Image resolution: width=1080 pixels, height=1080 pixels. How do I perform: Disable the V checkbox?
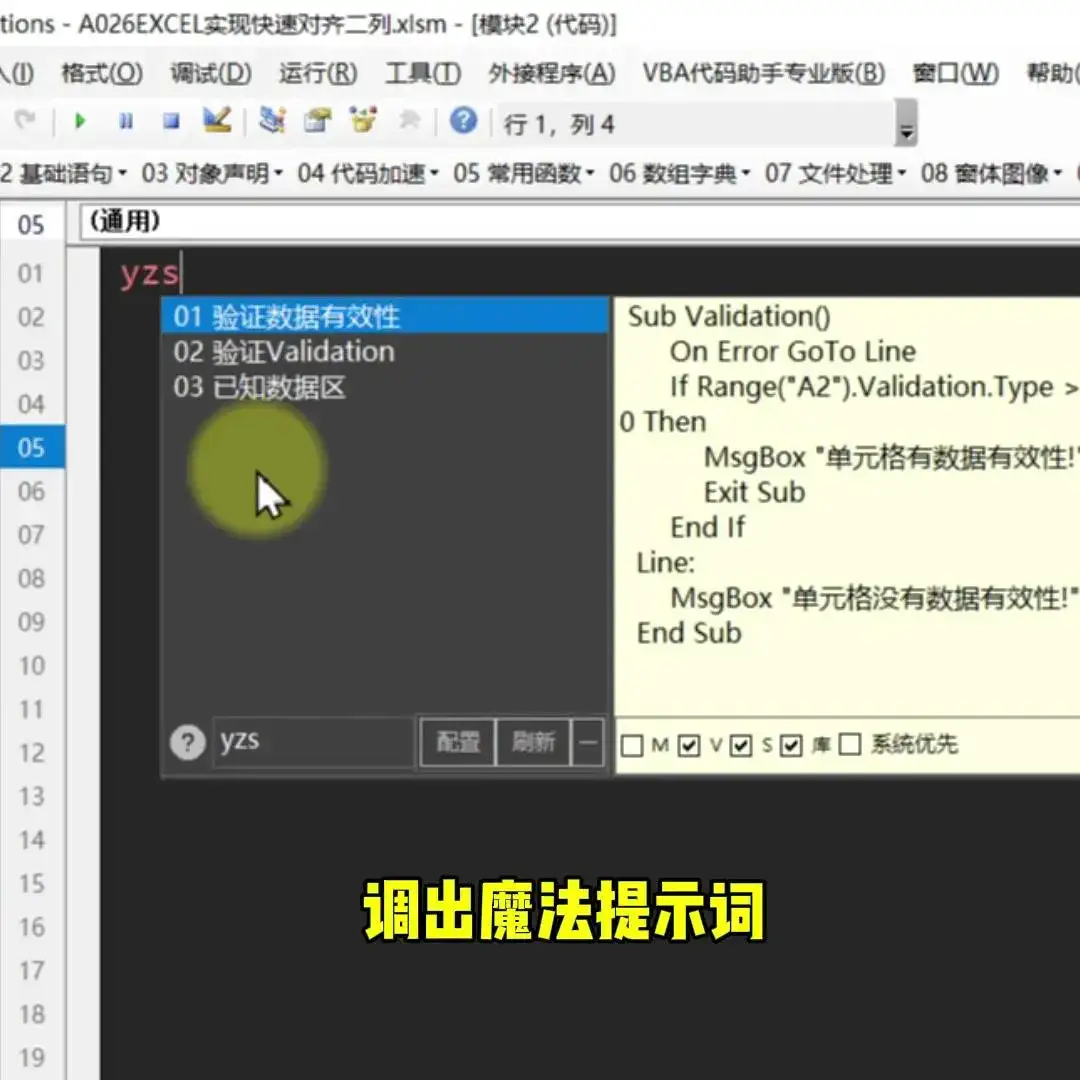coord(689,745)
